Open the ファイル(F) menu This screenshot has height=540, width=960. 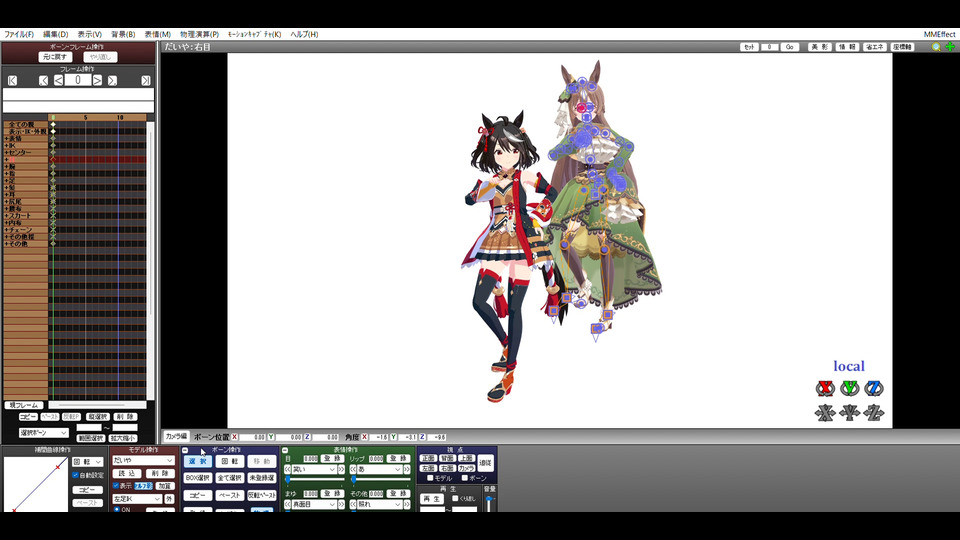(x=19, y=34)
